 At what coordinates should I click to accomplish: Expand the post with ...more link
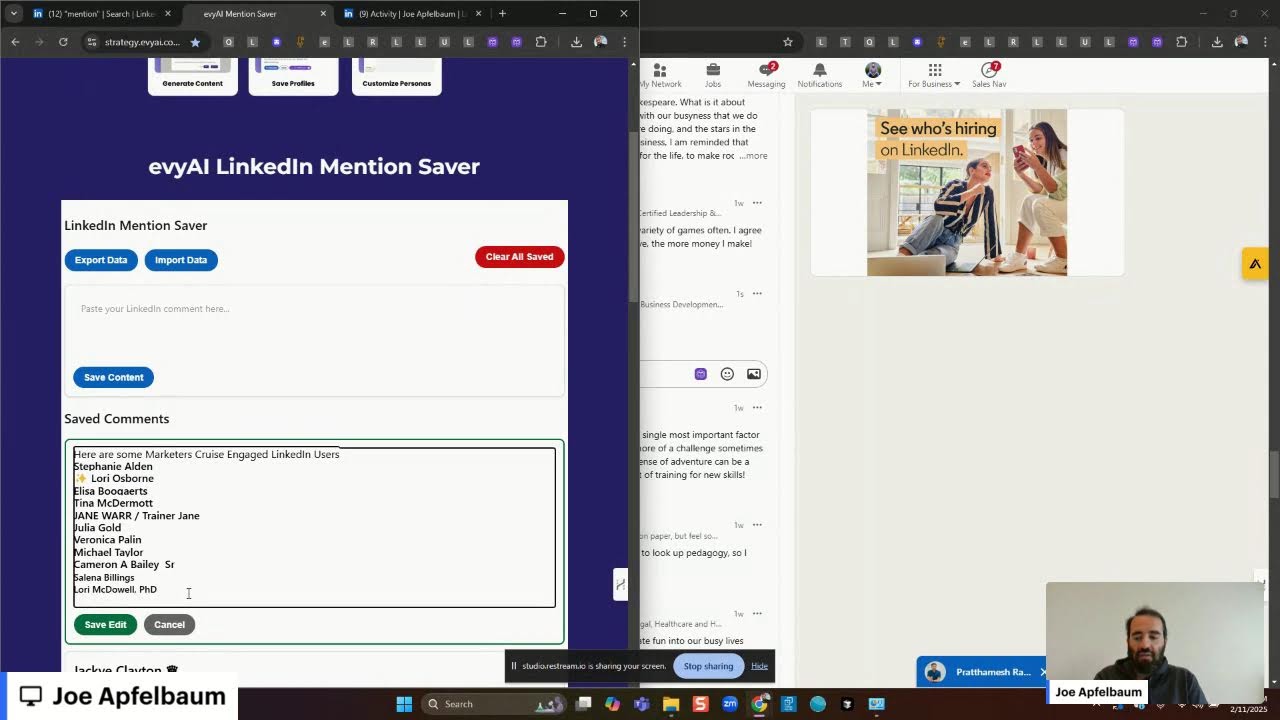point(753,156)
